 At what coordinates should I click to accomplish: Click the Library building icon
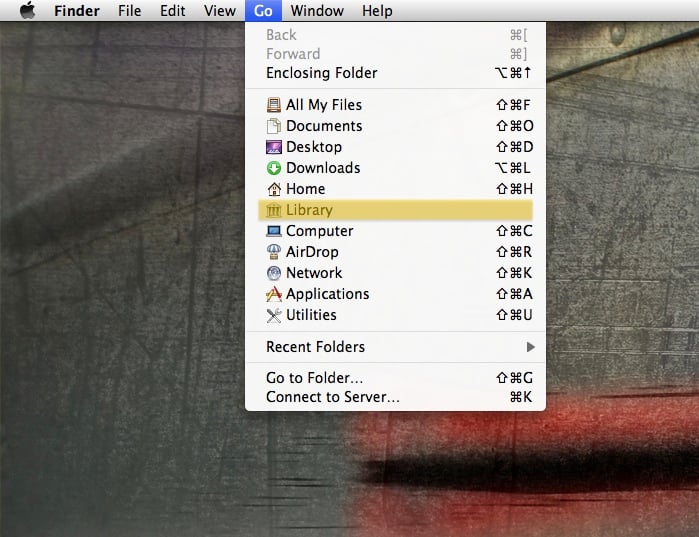(273, 210)
